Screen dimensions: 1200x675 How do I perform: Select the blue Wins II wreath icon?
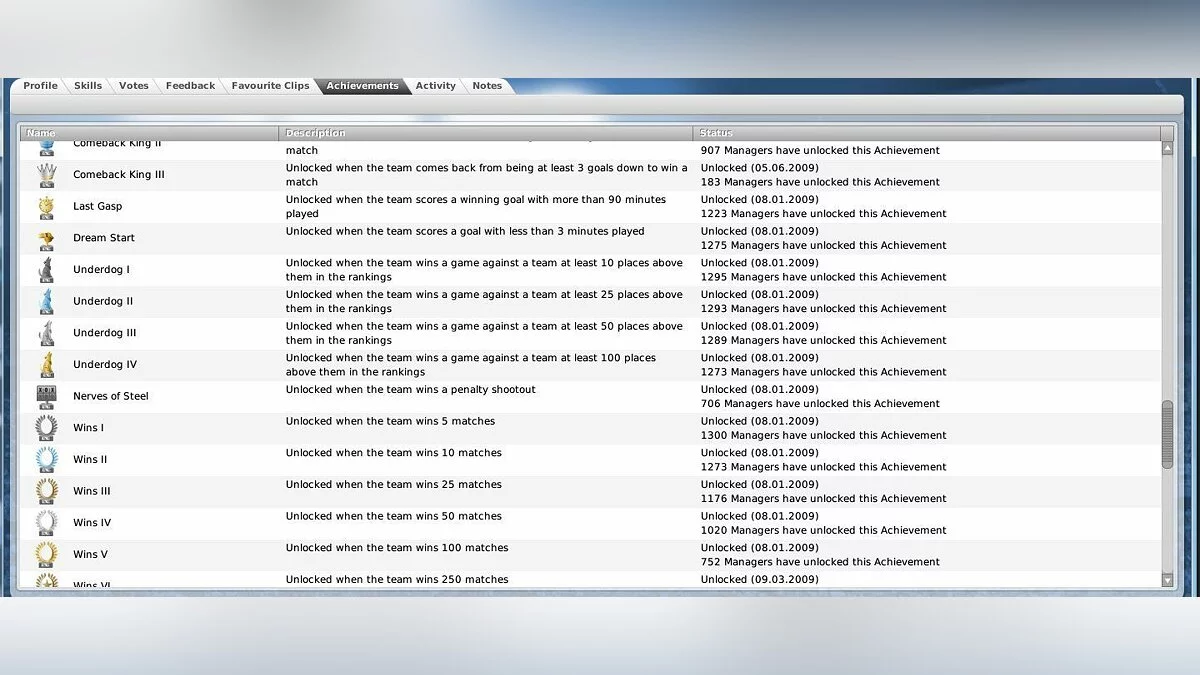click(46, 460)
